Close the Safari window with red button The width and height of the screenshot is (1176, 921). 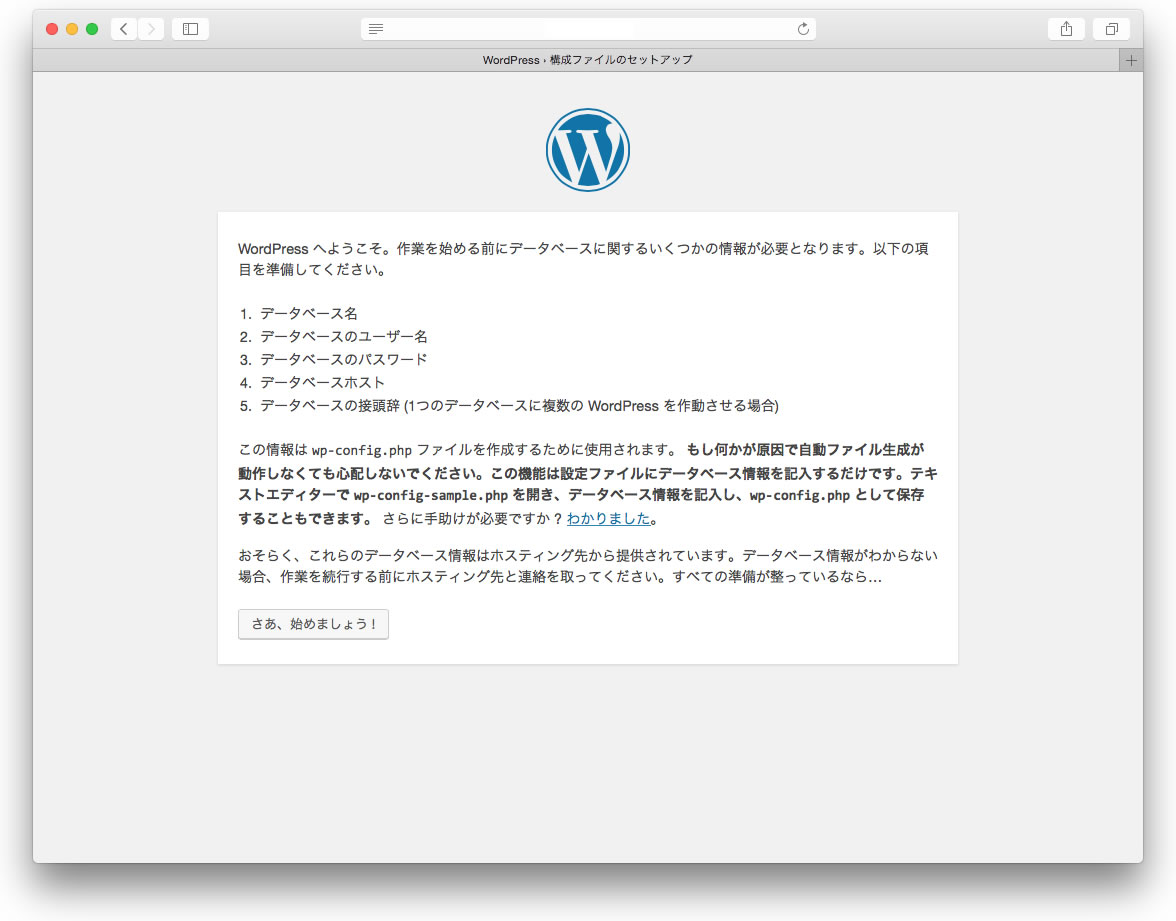(x=52, y=29)
